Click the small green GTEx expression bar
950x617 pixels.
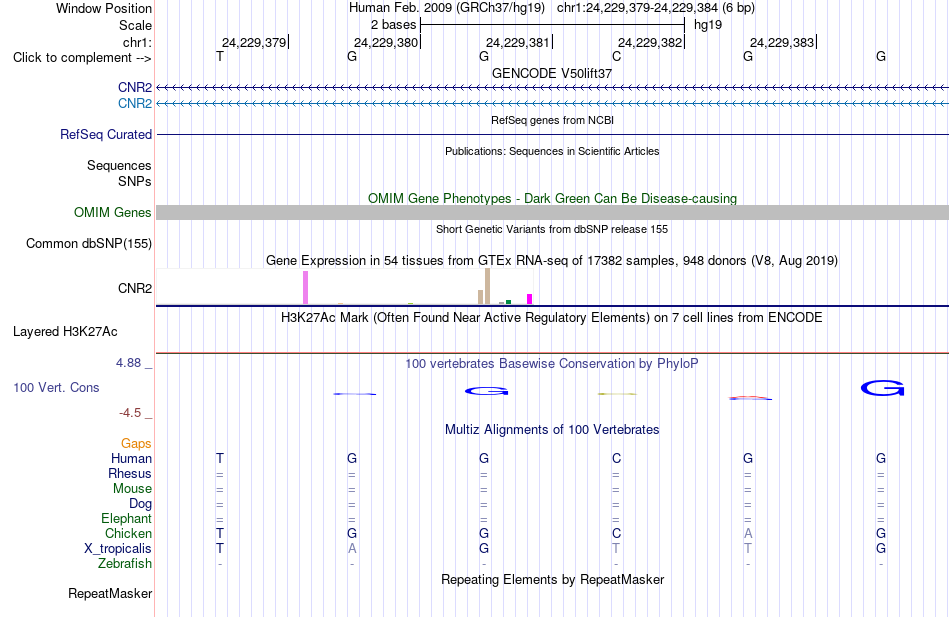(508, 302)
